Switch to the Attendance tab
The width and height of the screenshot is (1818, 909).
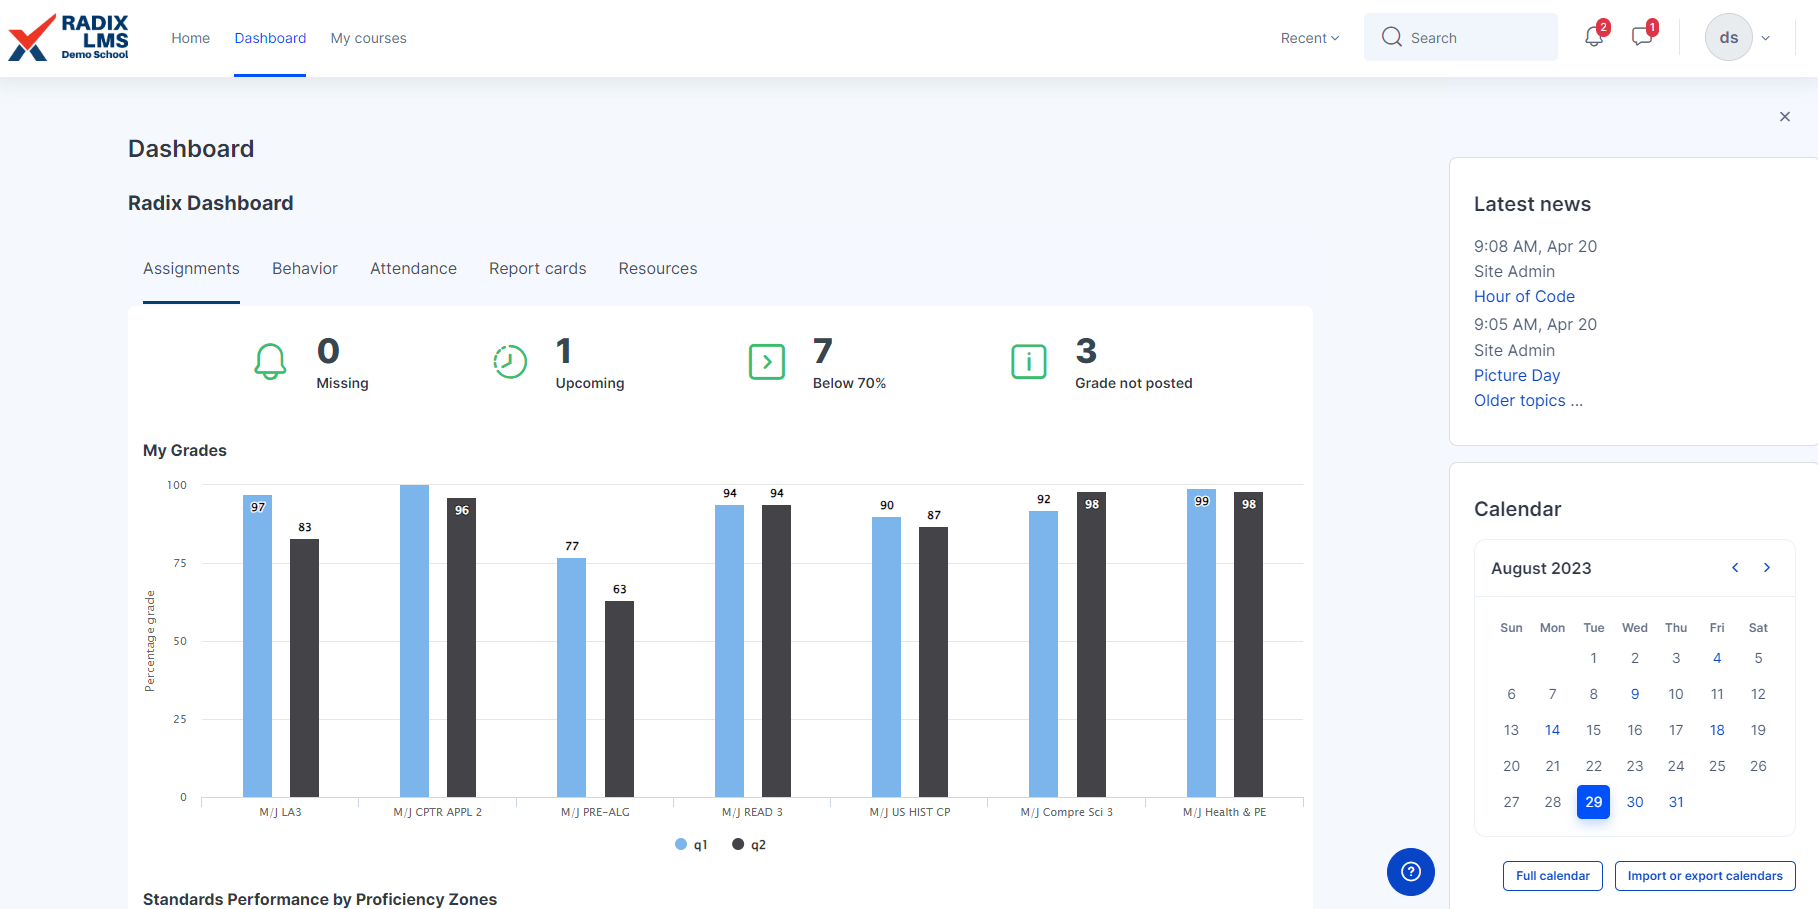pos(413,269)
